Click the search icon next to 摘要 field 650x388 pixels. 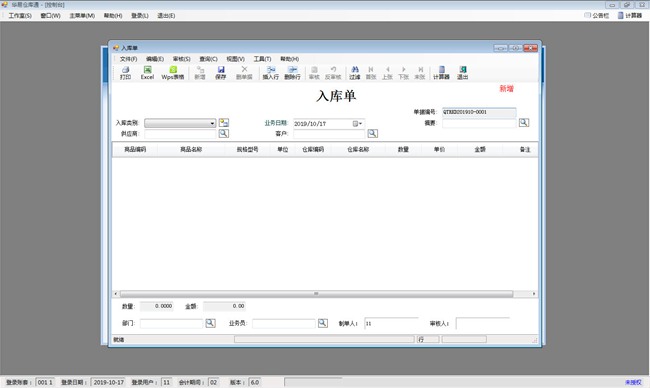coord(524,123)
